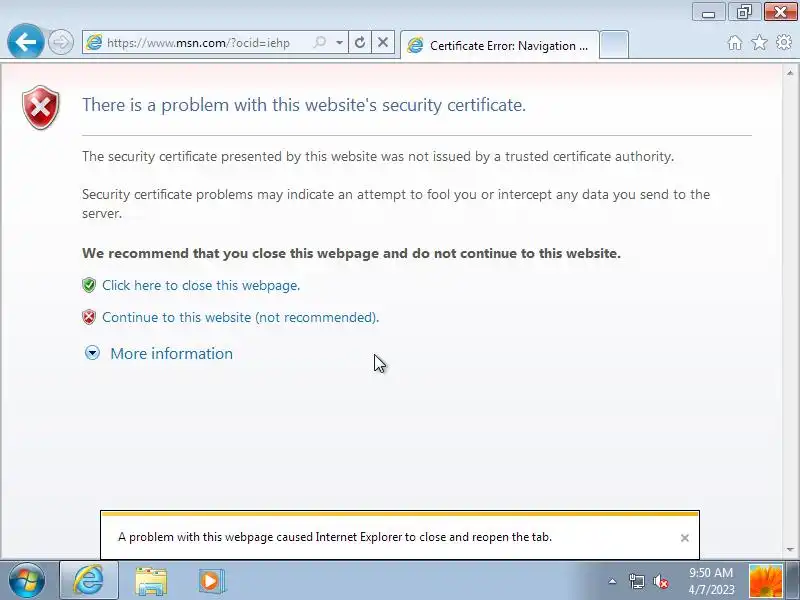Viewport: 800px width, 600px height.
Task: Show hidden tray icons arrow
Action: point(612,581)
